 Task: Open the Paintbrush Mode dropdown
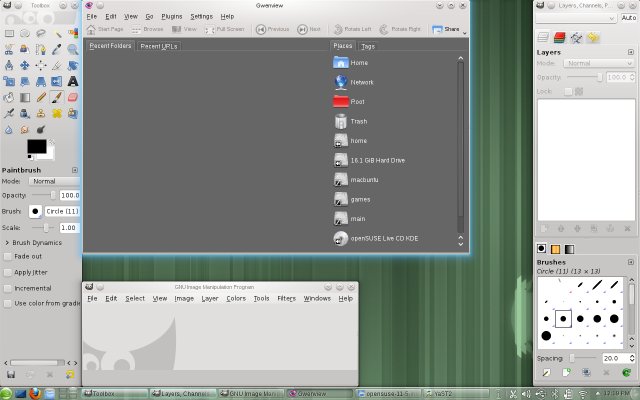(53, 181)
